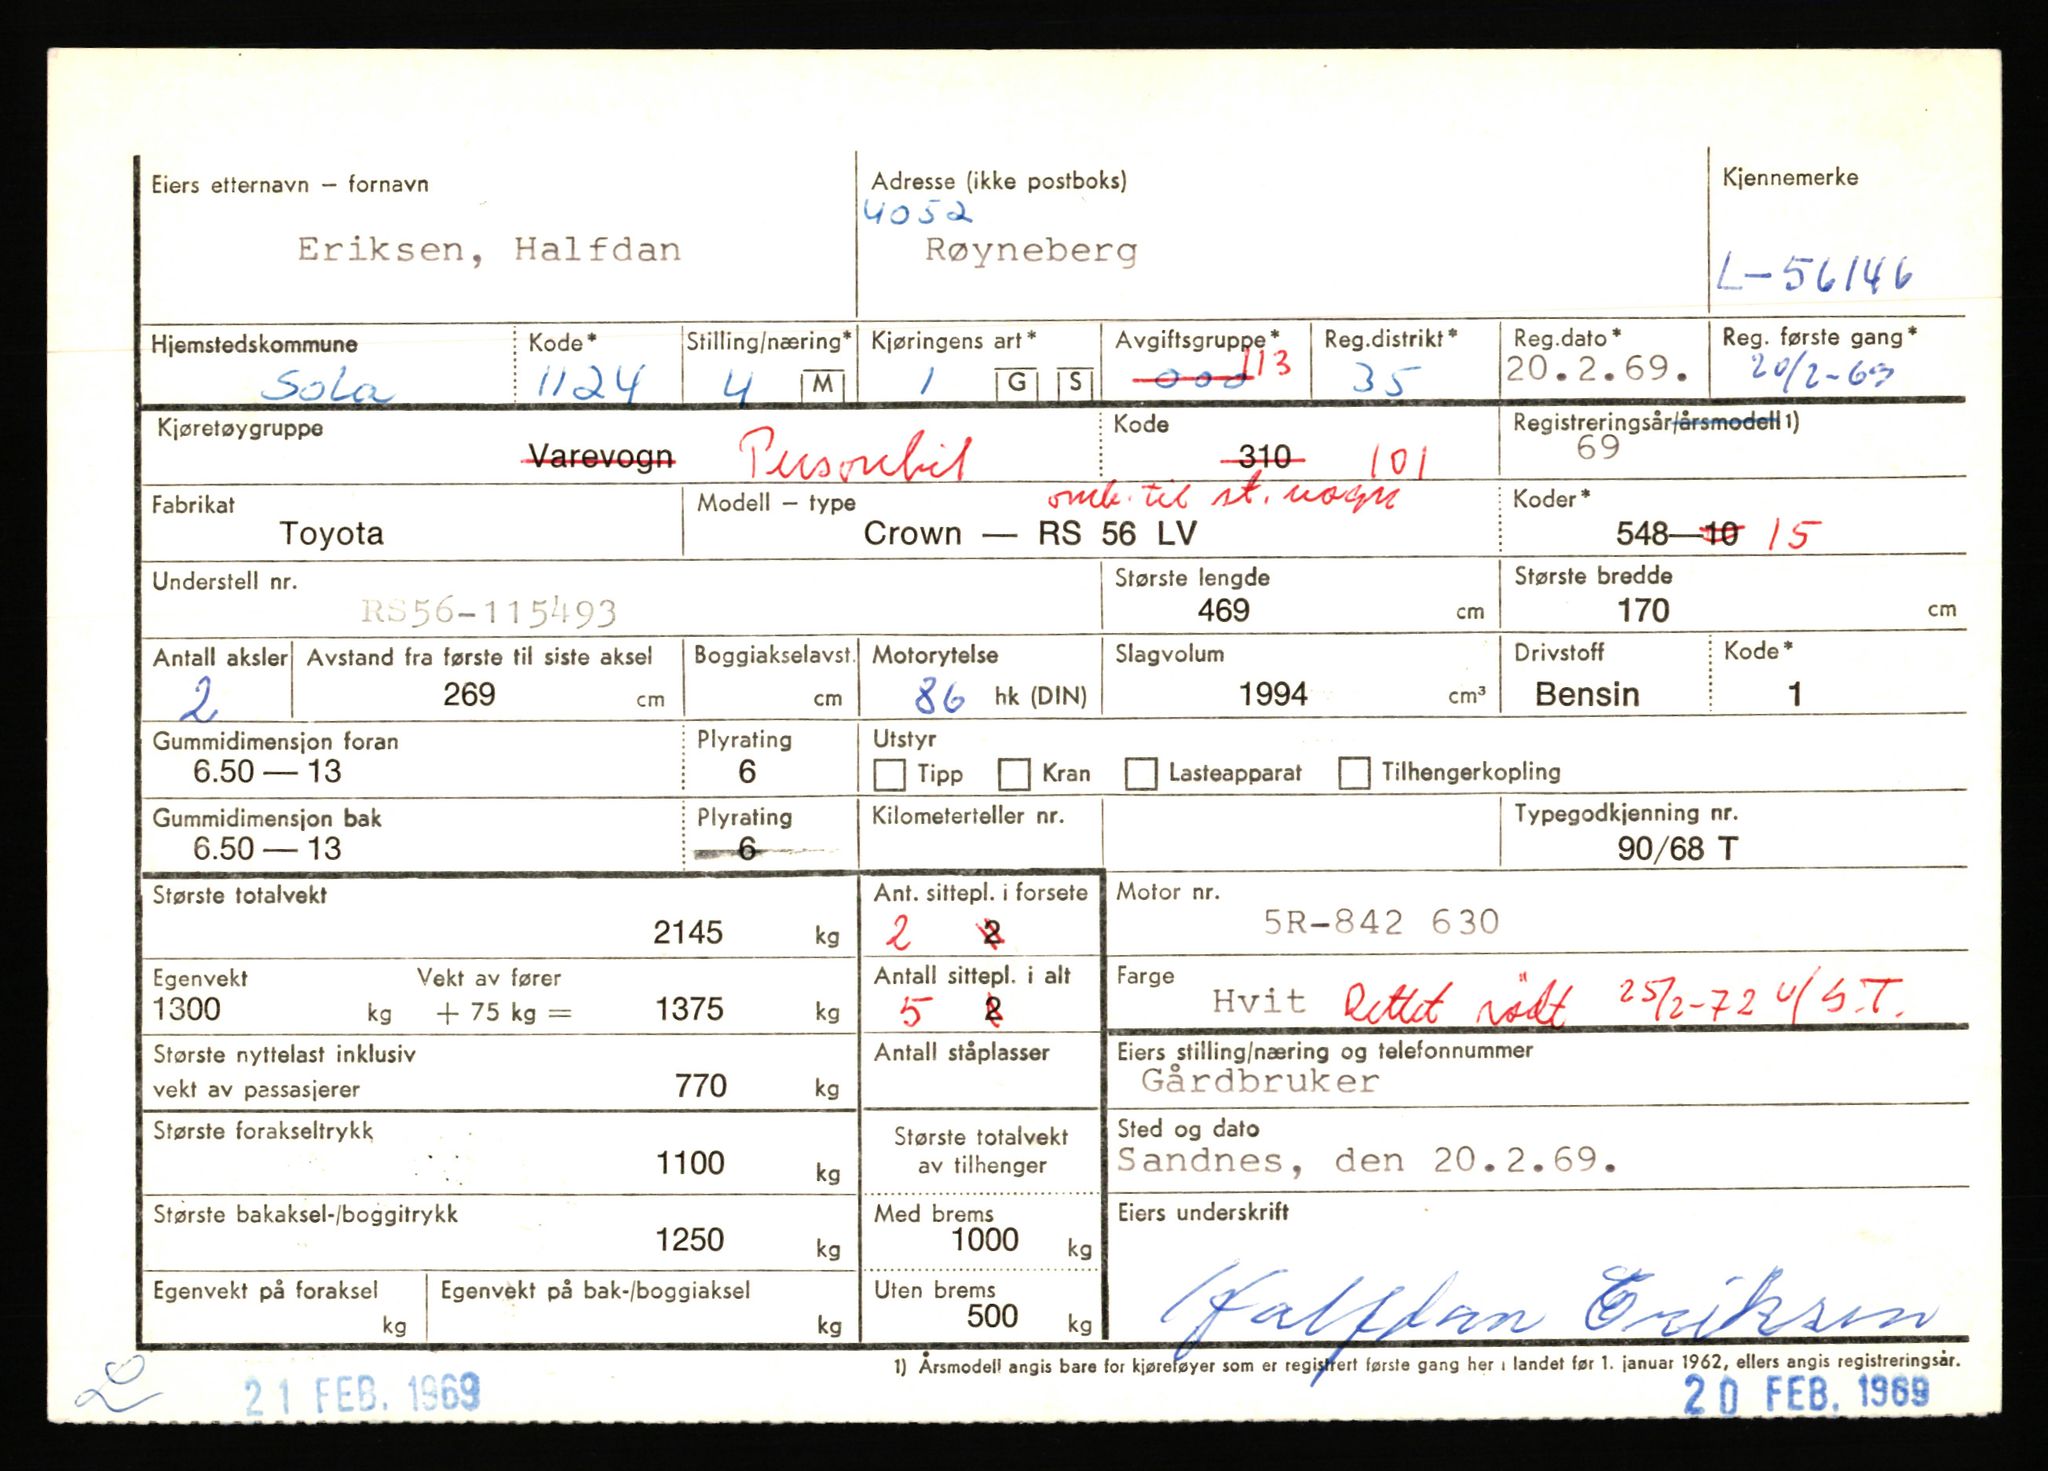
Task: Select the footnote about Årsmodell
Action: [1427, 1363]
